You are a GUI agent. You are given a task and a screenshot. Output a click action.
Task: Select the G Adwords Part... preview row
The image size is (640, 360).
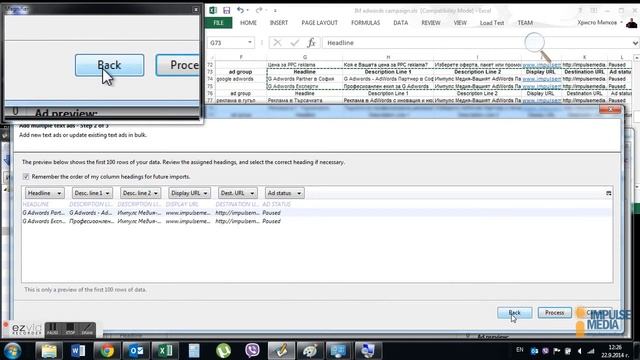[x=317, y=213]
